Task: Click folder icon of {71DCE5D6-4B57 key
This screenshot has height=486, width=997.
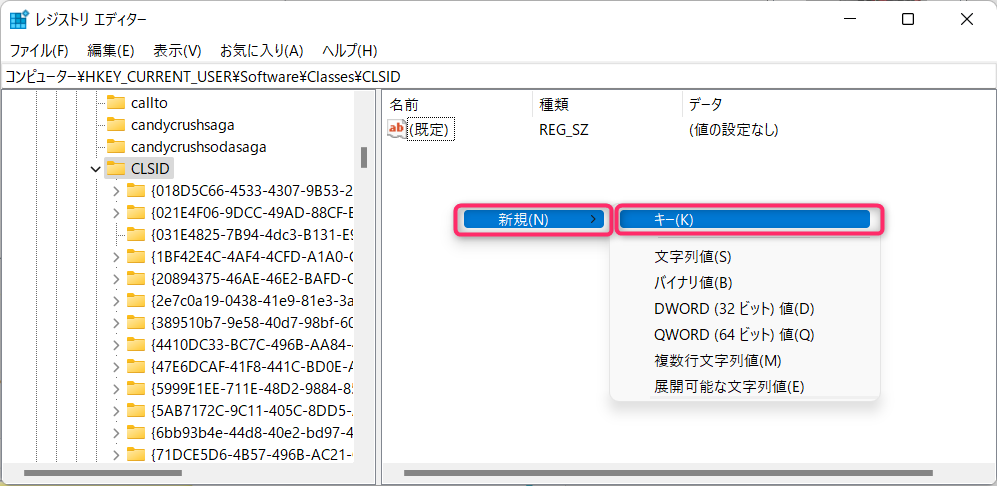Action: point(136,454)
